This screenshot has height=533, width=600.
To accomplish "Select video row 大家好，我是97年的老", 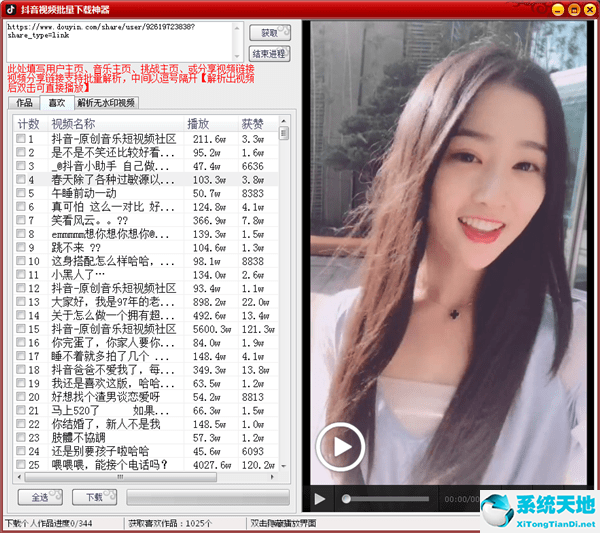I will (146, 302).
